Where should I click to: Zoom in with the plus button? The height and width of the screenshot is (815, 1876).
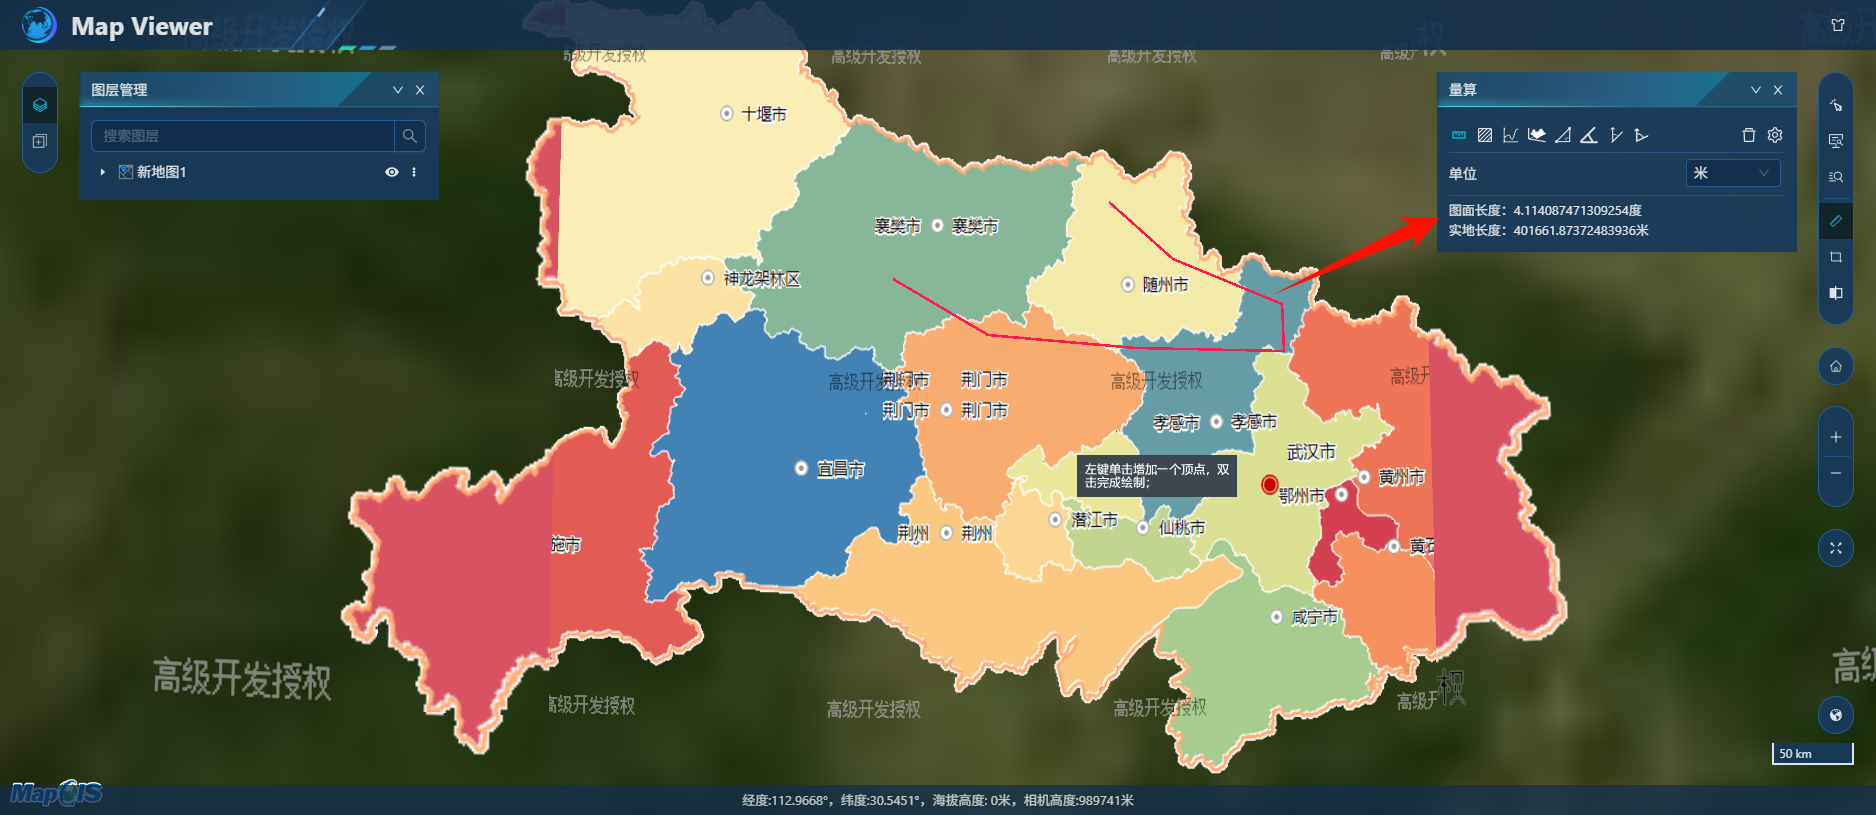point(1835,437)
